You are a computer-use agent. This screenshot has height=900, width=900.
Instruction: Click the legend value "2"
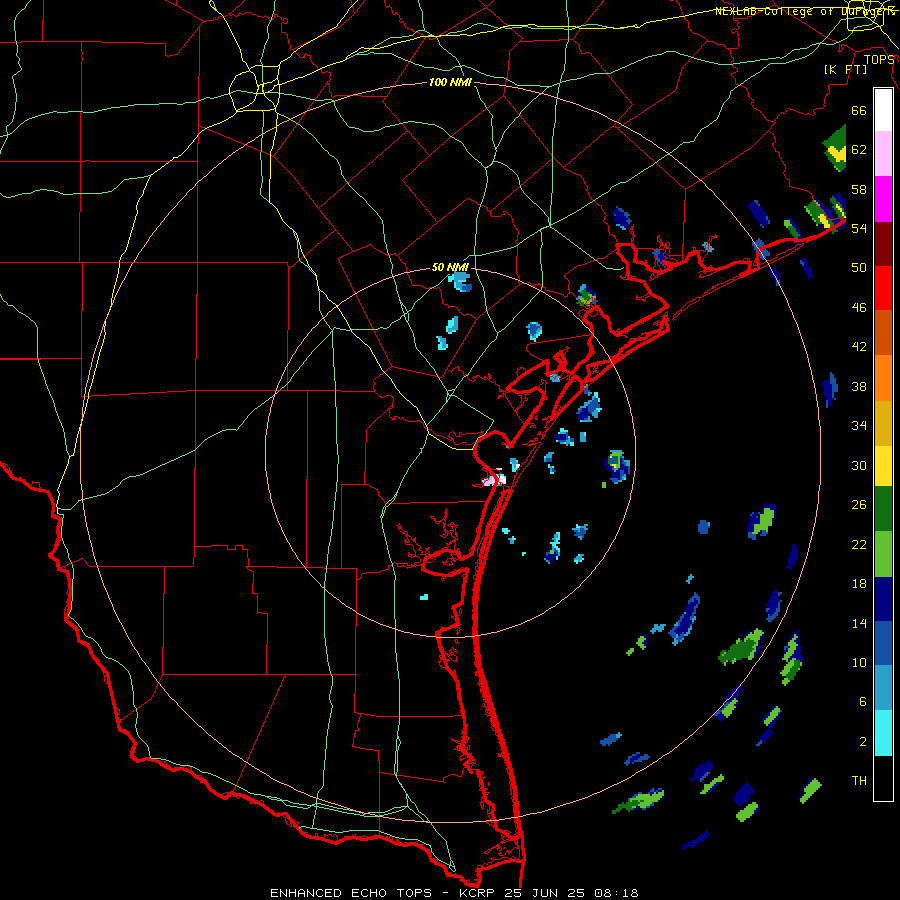pyautogui.click(x=863, y=742)
